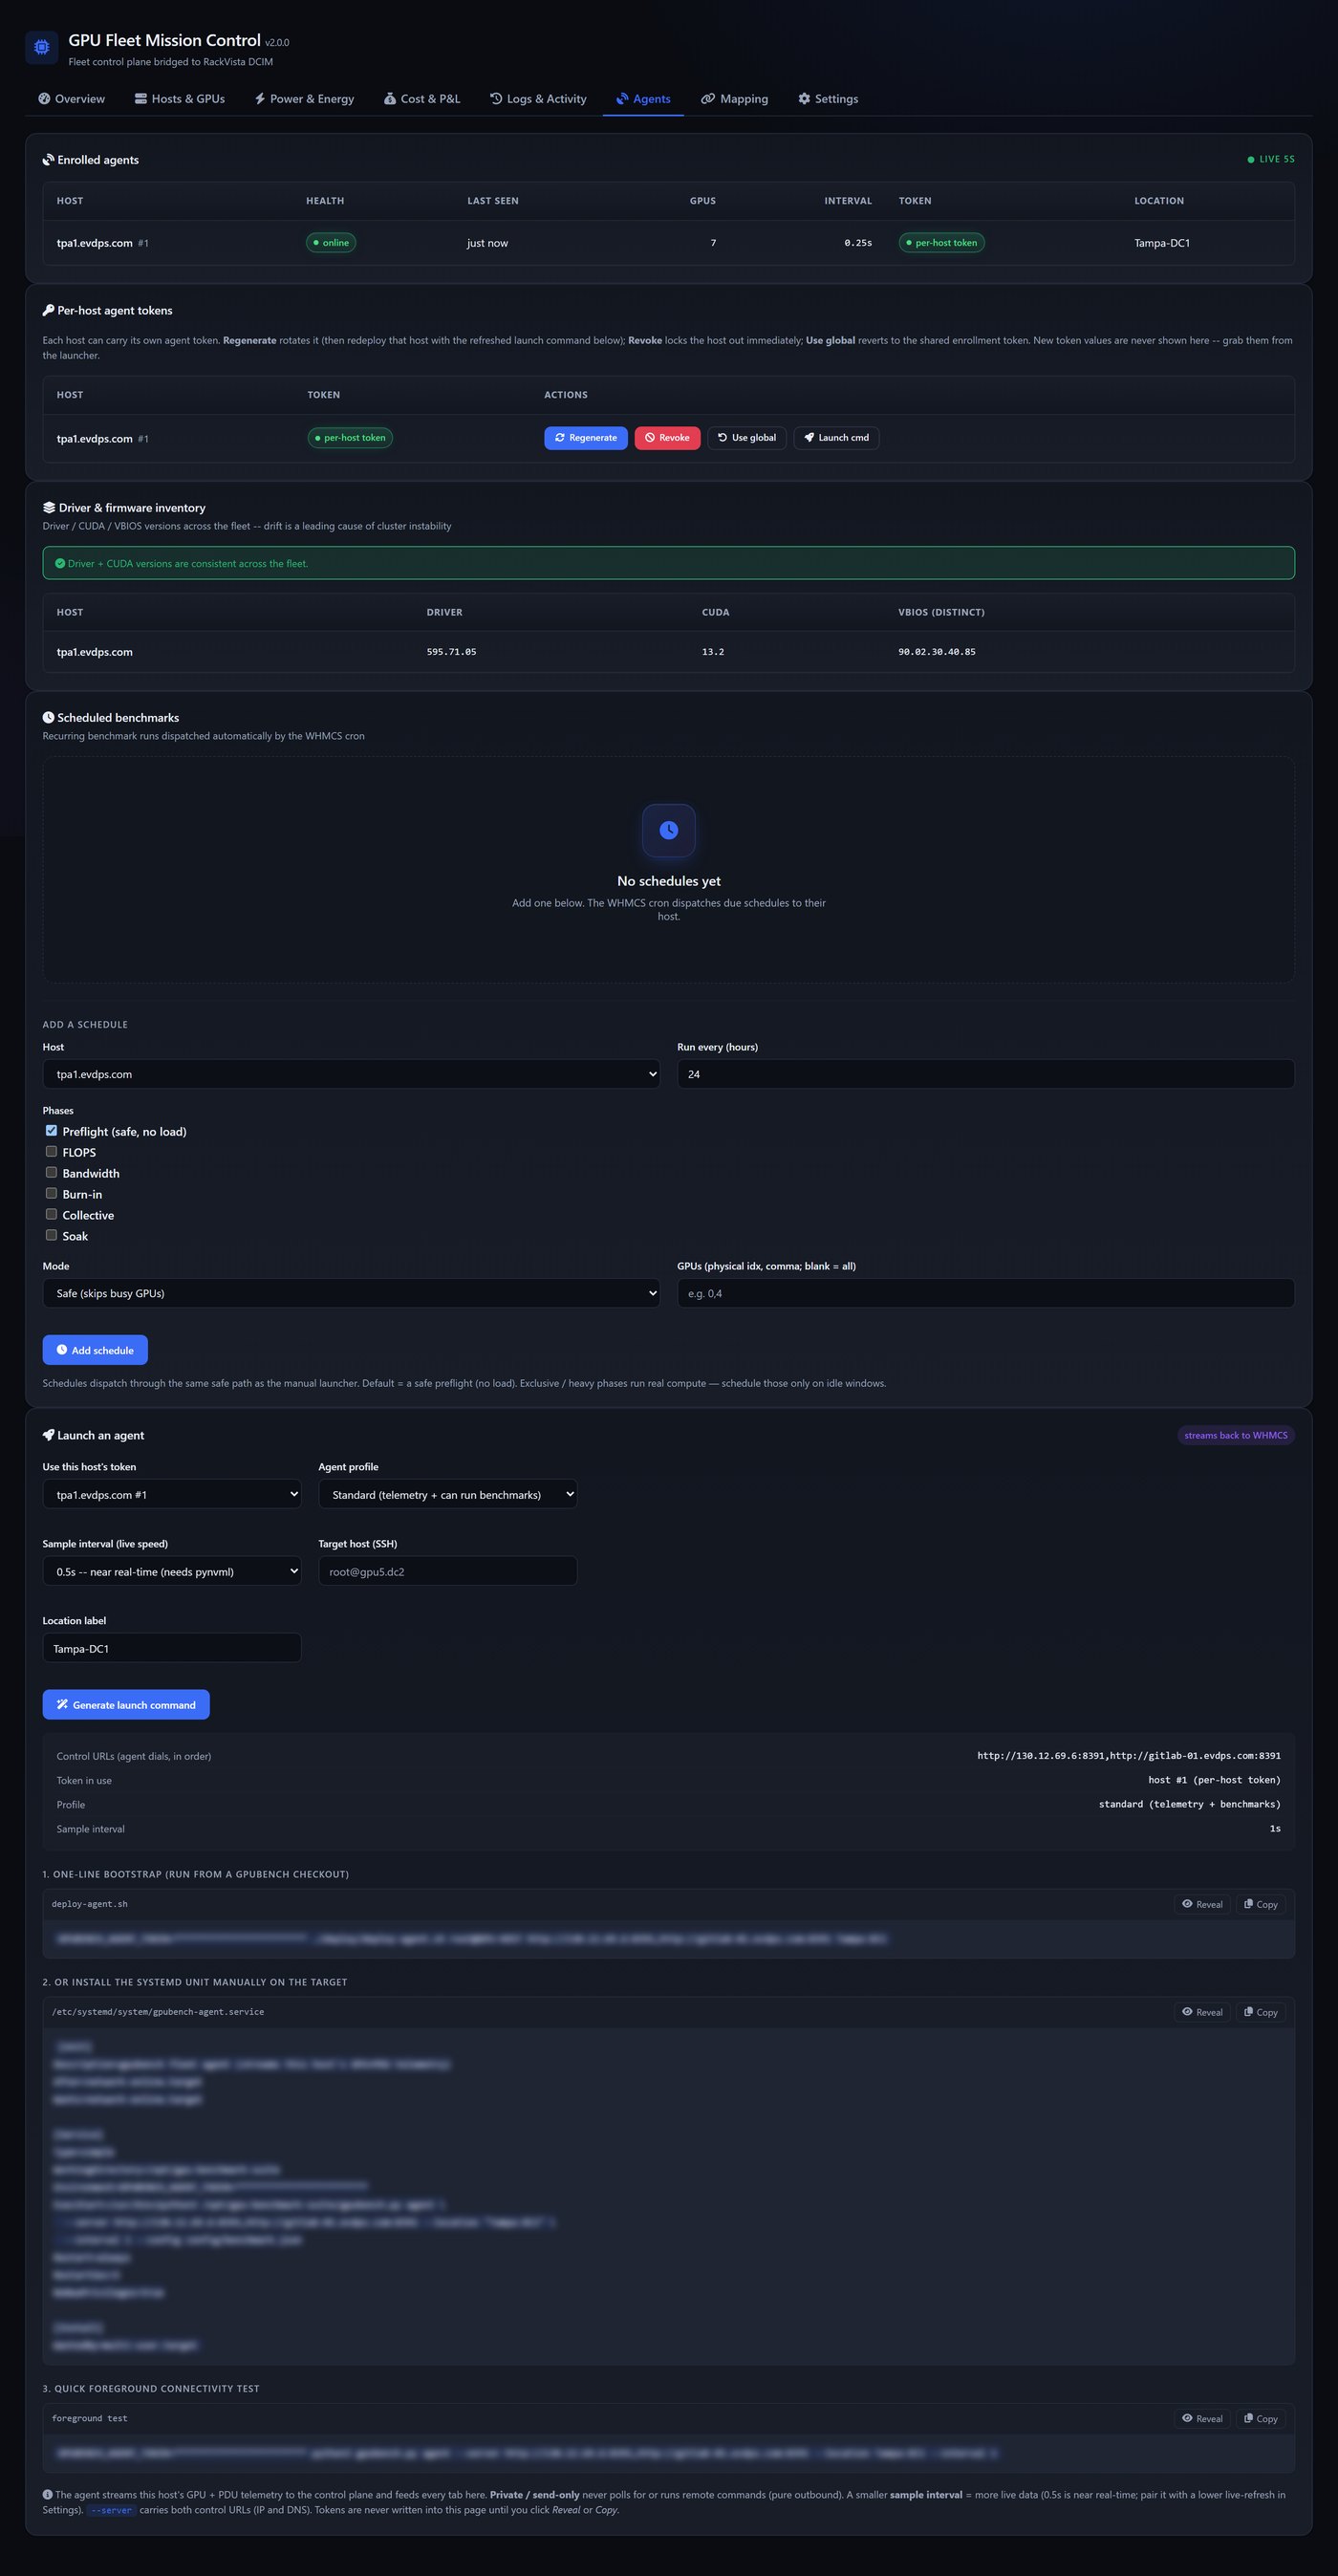Enable the Burn-in phase checkbox

pyautogui.click(x=51, y=1194)
